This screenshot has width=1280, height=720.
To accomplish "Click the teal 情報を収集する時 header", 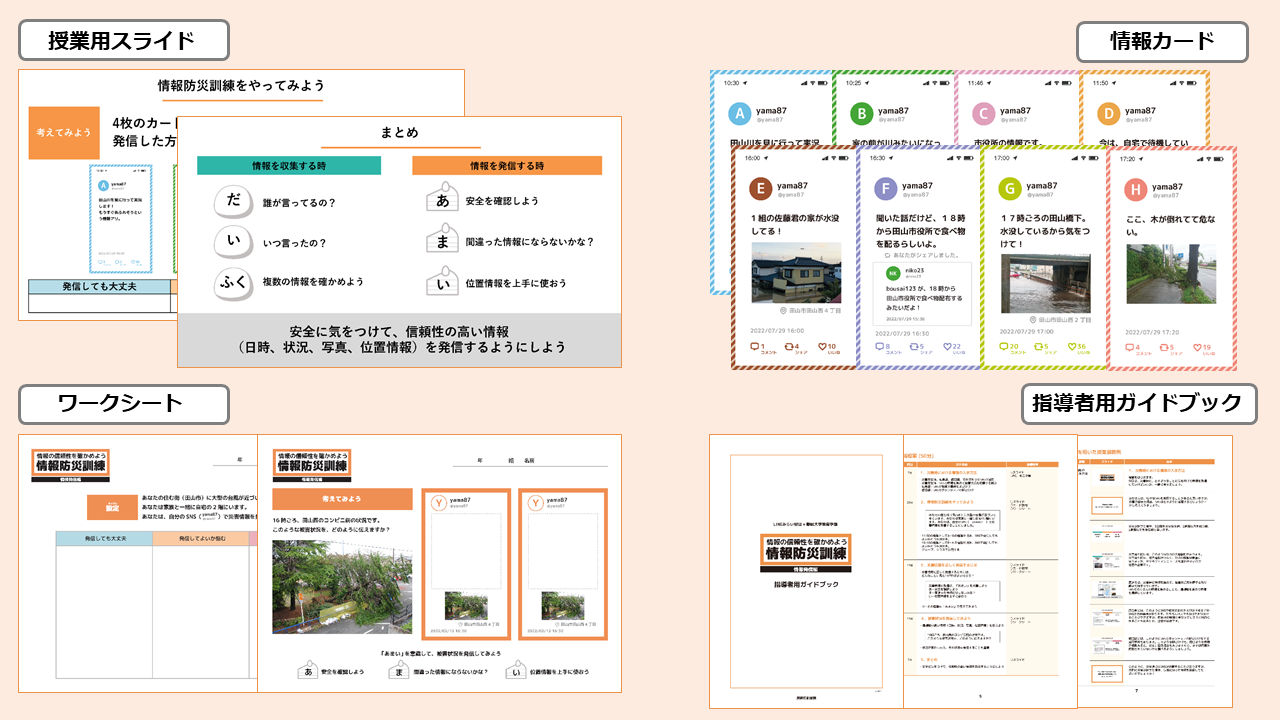I will click(x=289, y=165).
